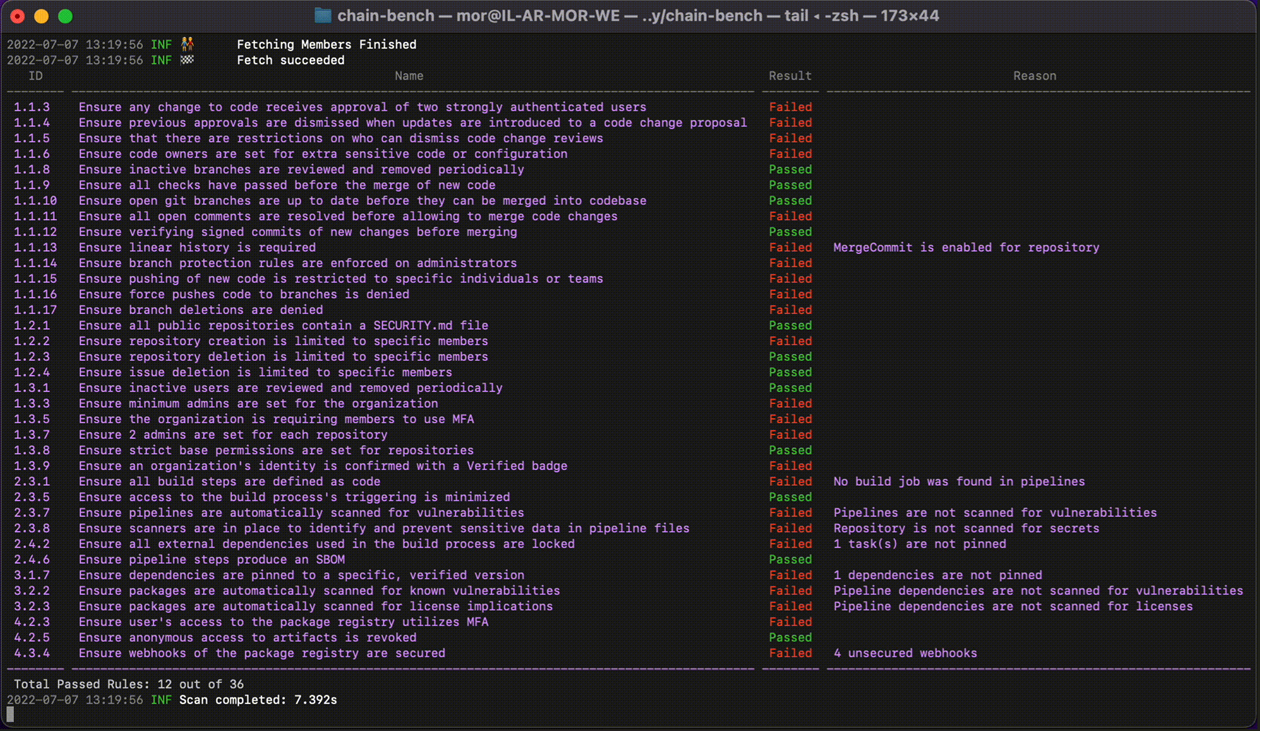Click the terminal cursor block at the prompt
This screenshot has height=731, width=1261.
pyautogui.click(x=10, y=715)
